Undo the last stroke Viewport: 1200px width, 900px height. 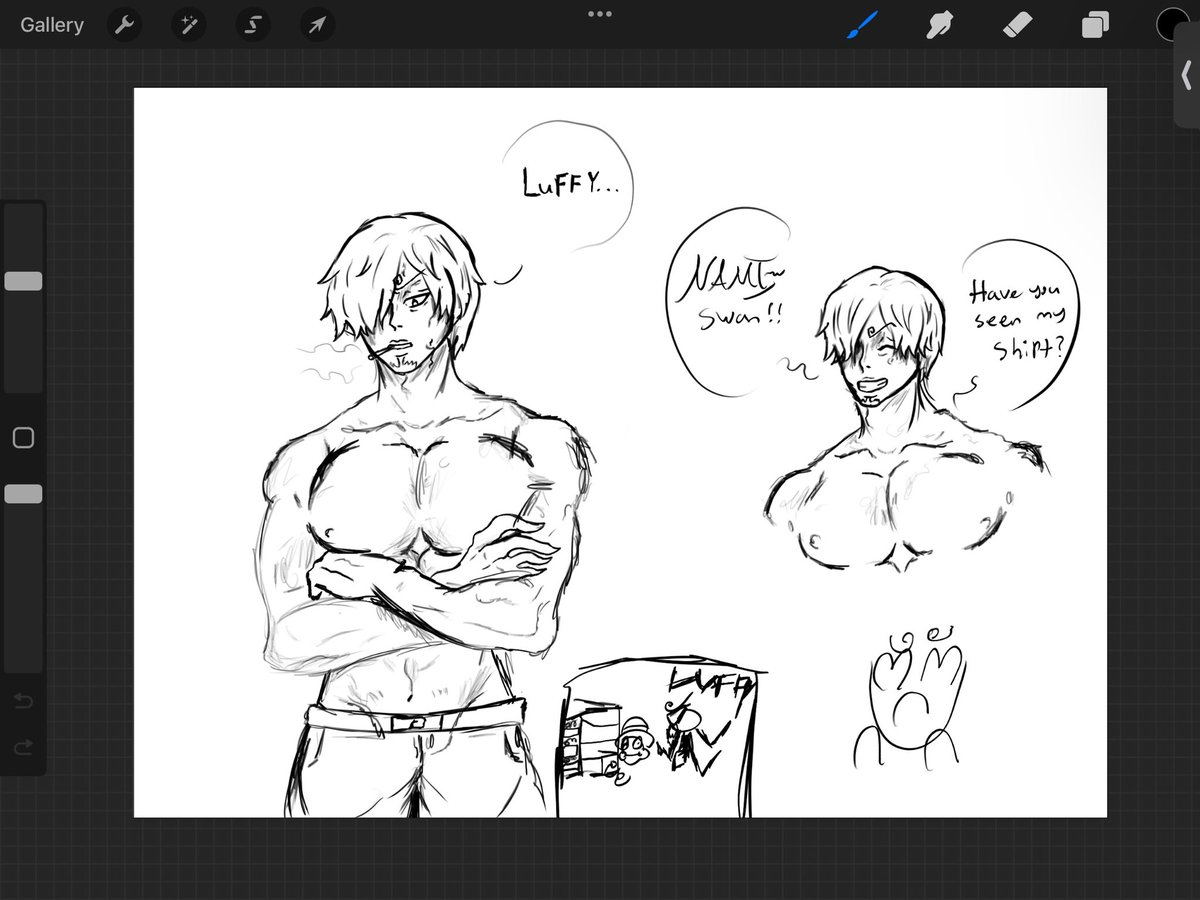pyautogui.click(x=23, y=701)
